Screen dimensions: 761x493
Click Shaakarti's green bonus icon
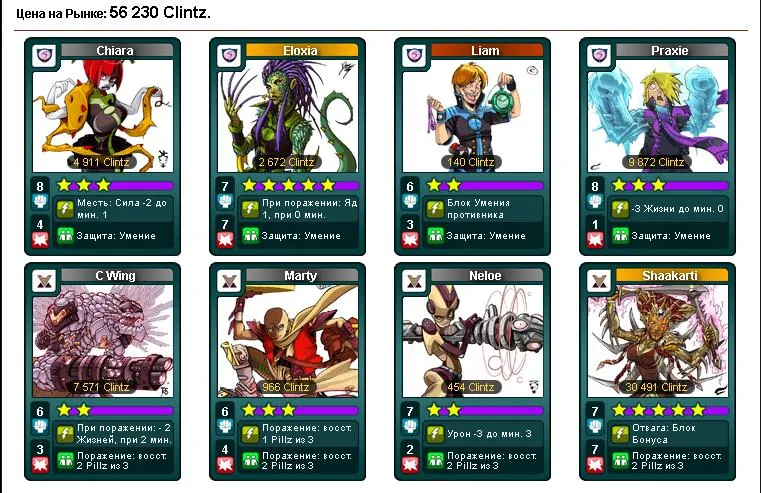(x=620, y=460)
